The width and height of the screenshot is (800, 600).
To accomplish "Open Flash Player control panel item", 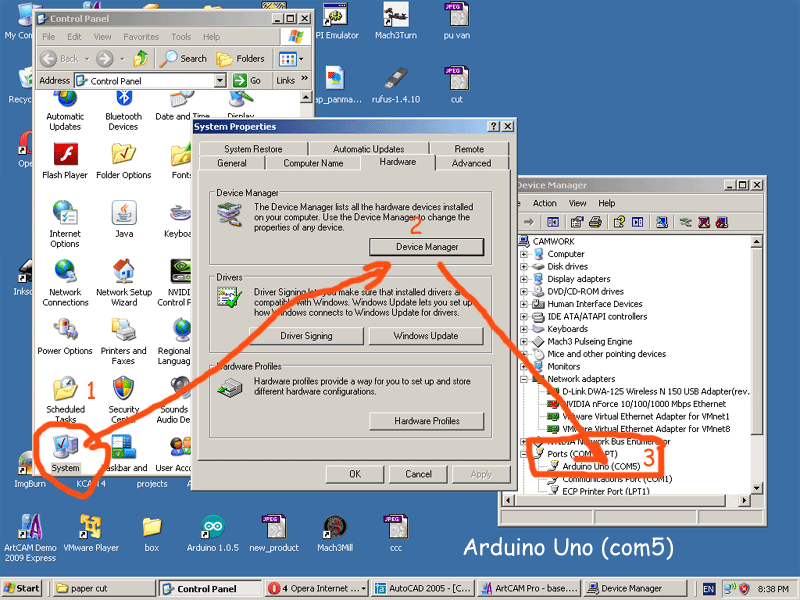I will pyautogui.click(x=65, y=161).
